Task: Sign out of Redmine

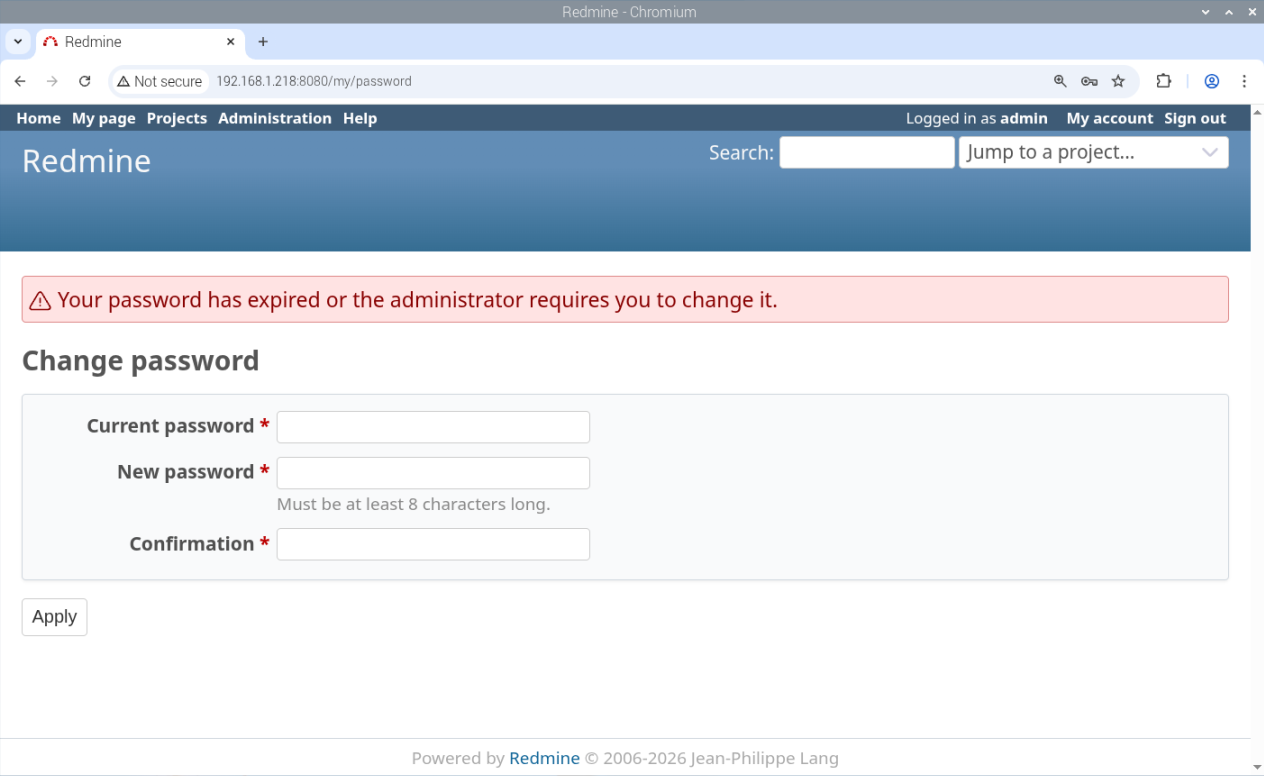Action: coord(1194,118)
